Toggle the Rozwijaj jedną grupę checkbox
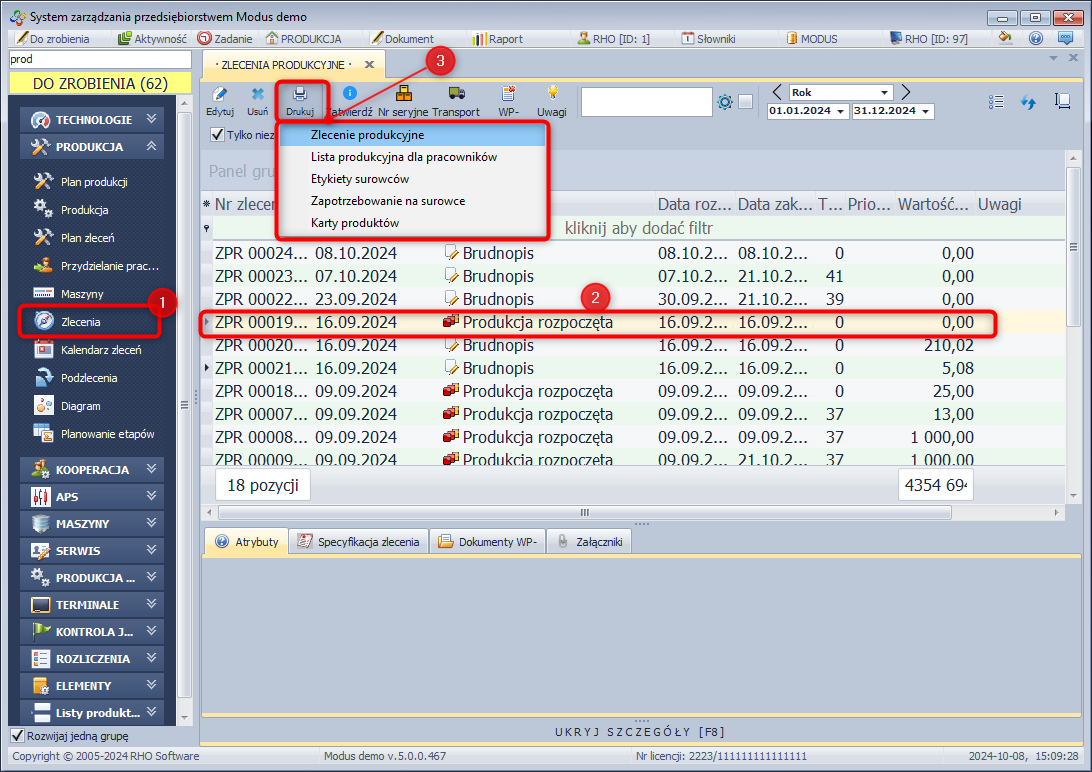The image size is (1092, 772). point(17,736)
